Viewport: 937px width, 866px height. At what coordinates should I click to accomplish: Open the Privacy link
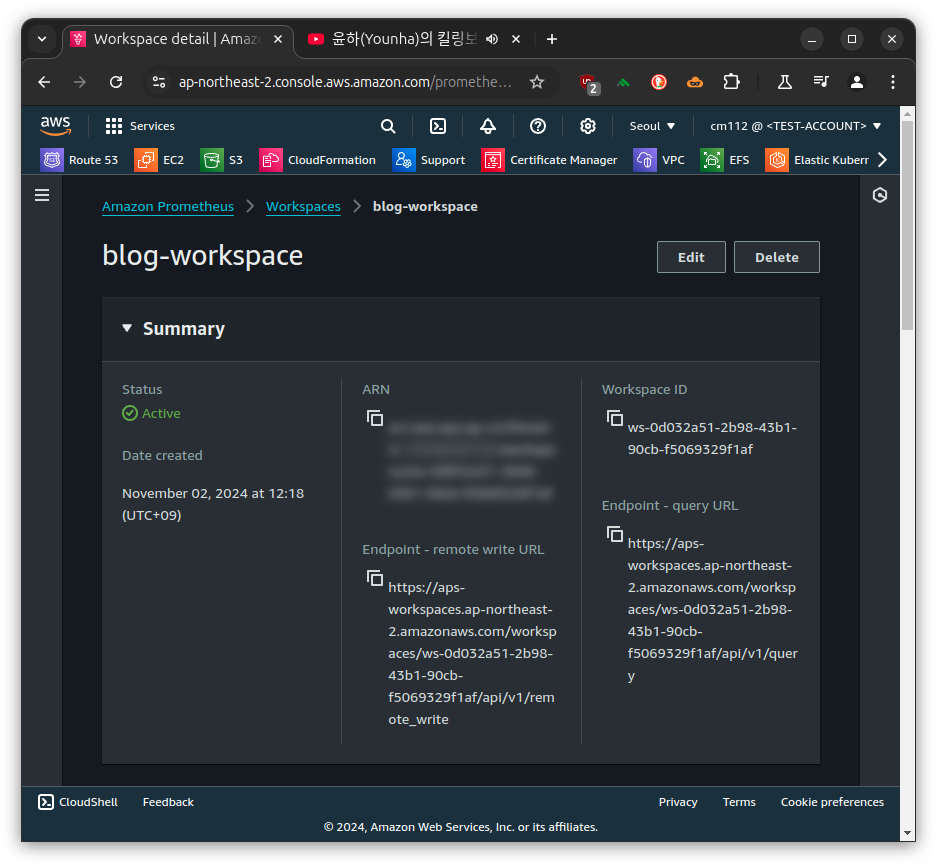(x=678, y=803)
